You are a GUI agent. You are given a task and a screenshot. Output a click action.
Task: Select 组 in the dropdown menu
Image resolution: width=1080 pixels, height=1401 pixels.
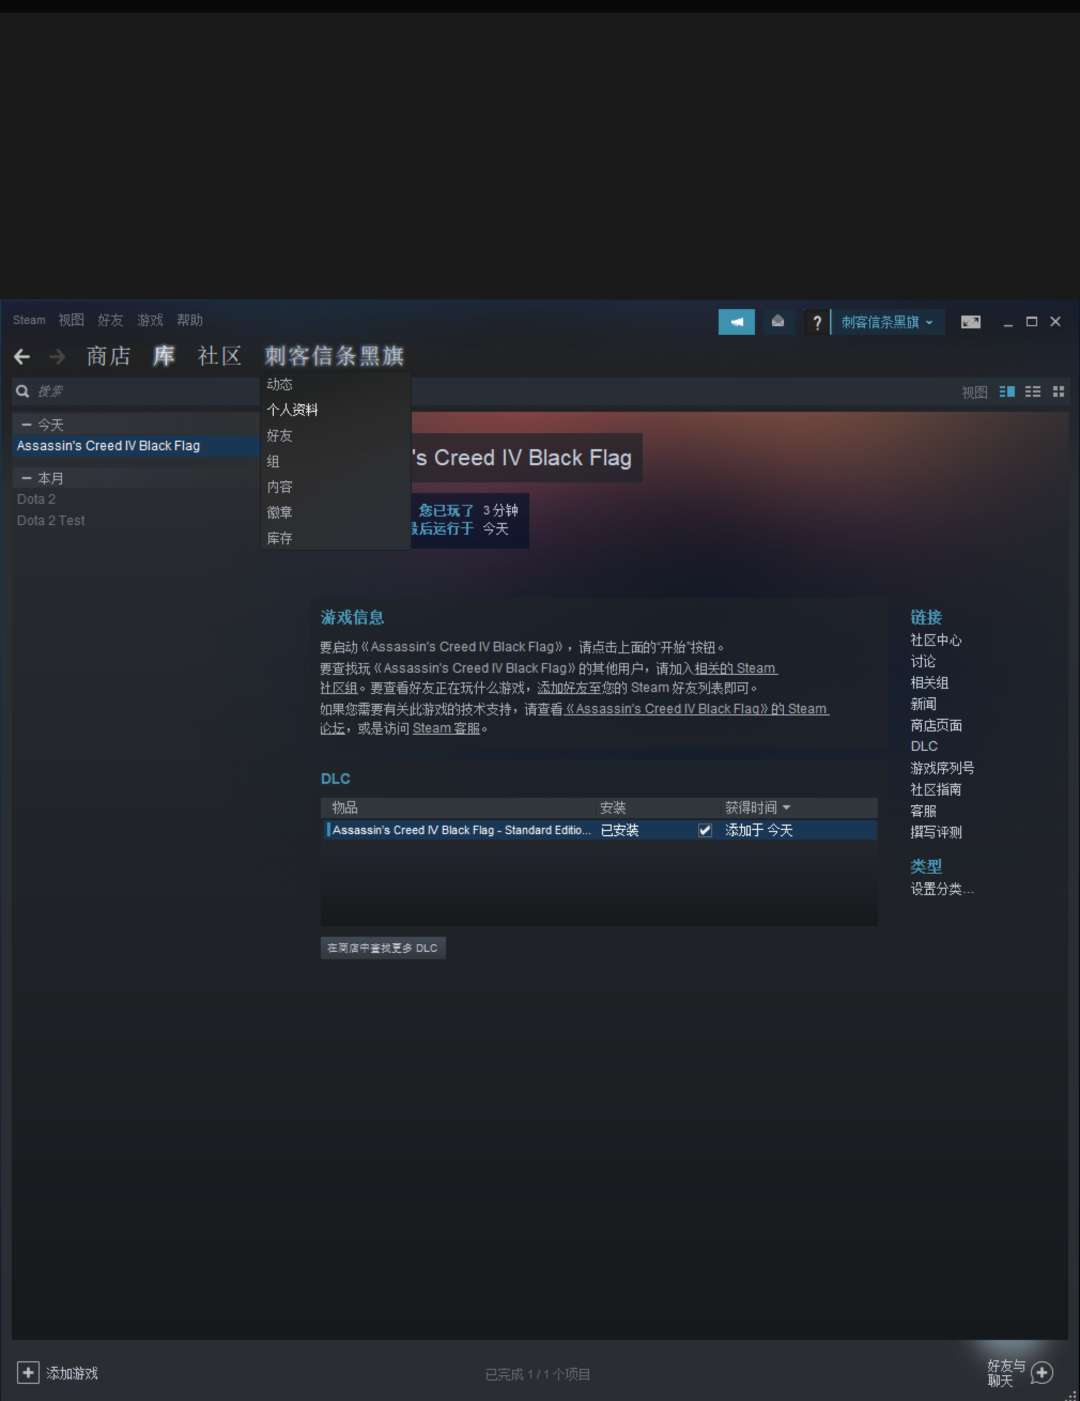336,461
